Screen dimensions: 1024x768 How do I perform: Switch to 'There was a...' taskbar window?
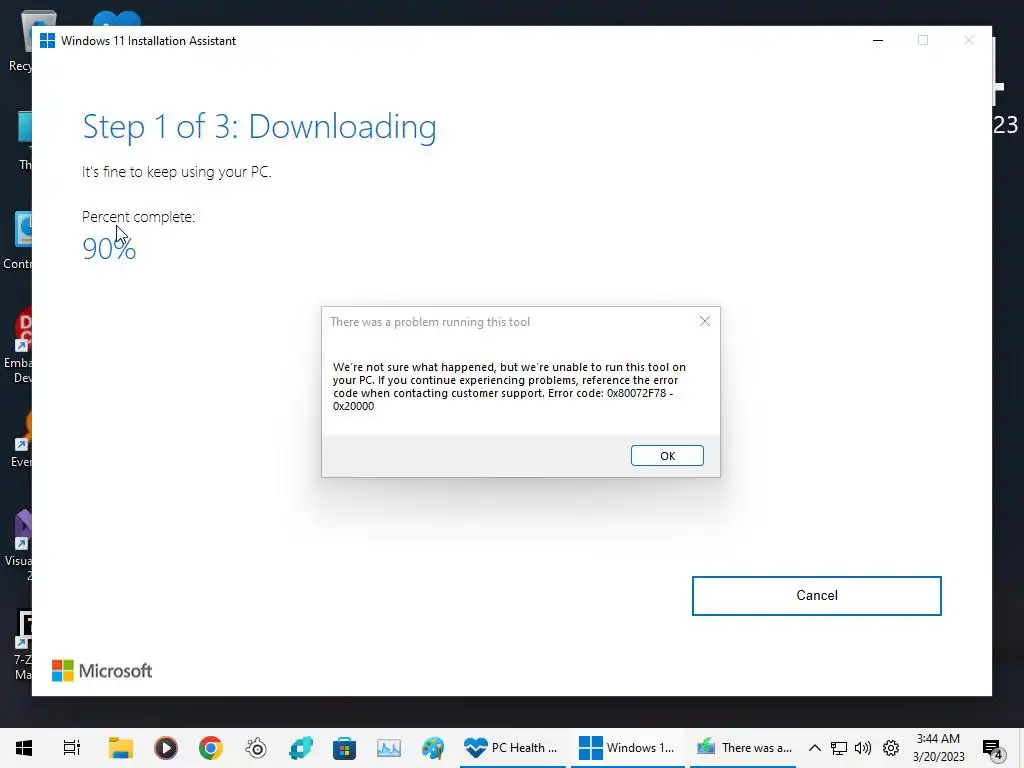coord(743,748)
